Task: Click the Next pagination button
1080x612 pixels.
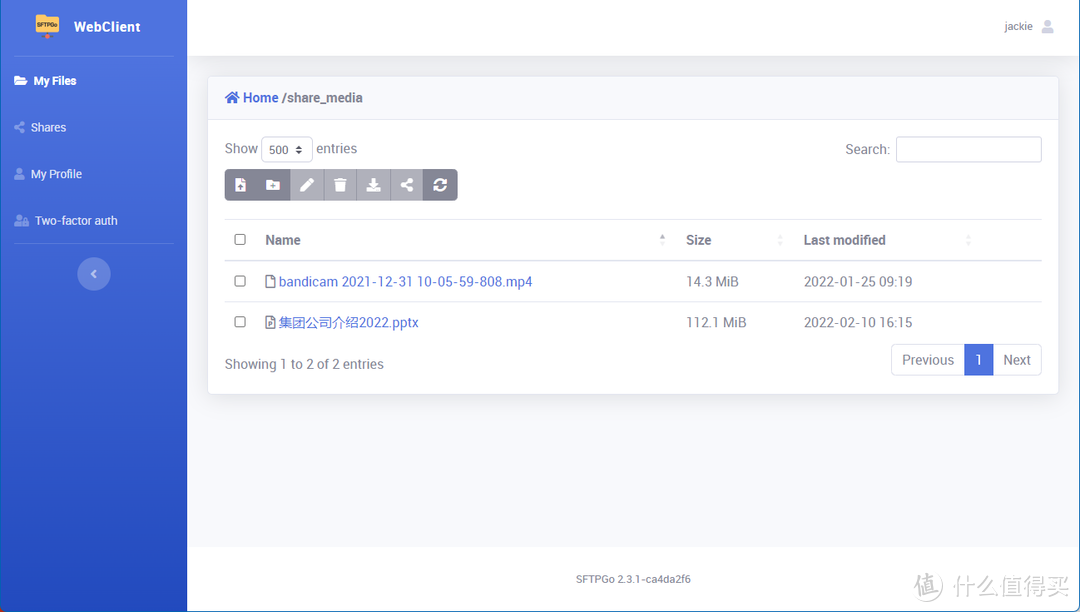Action: (1016, 360)
